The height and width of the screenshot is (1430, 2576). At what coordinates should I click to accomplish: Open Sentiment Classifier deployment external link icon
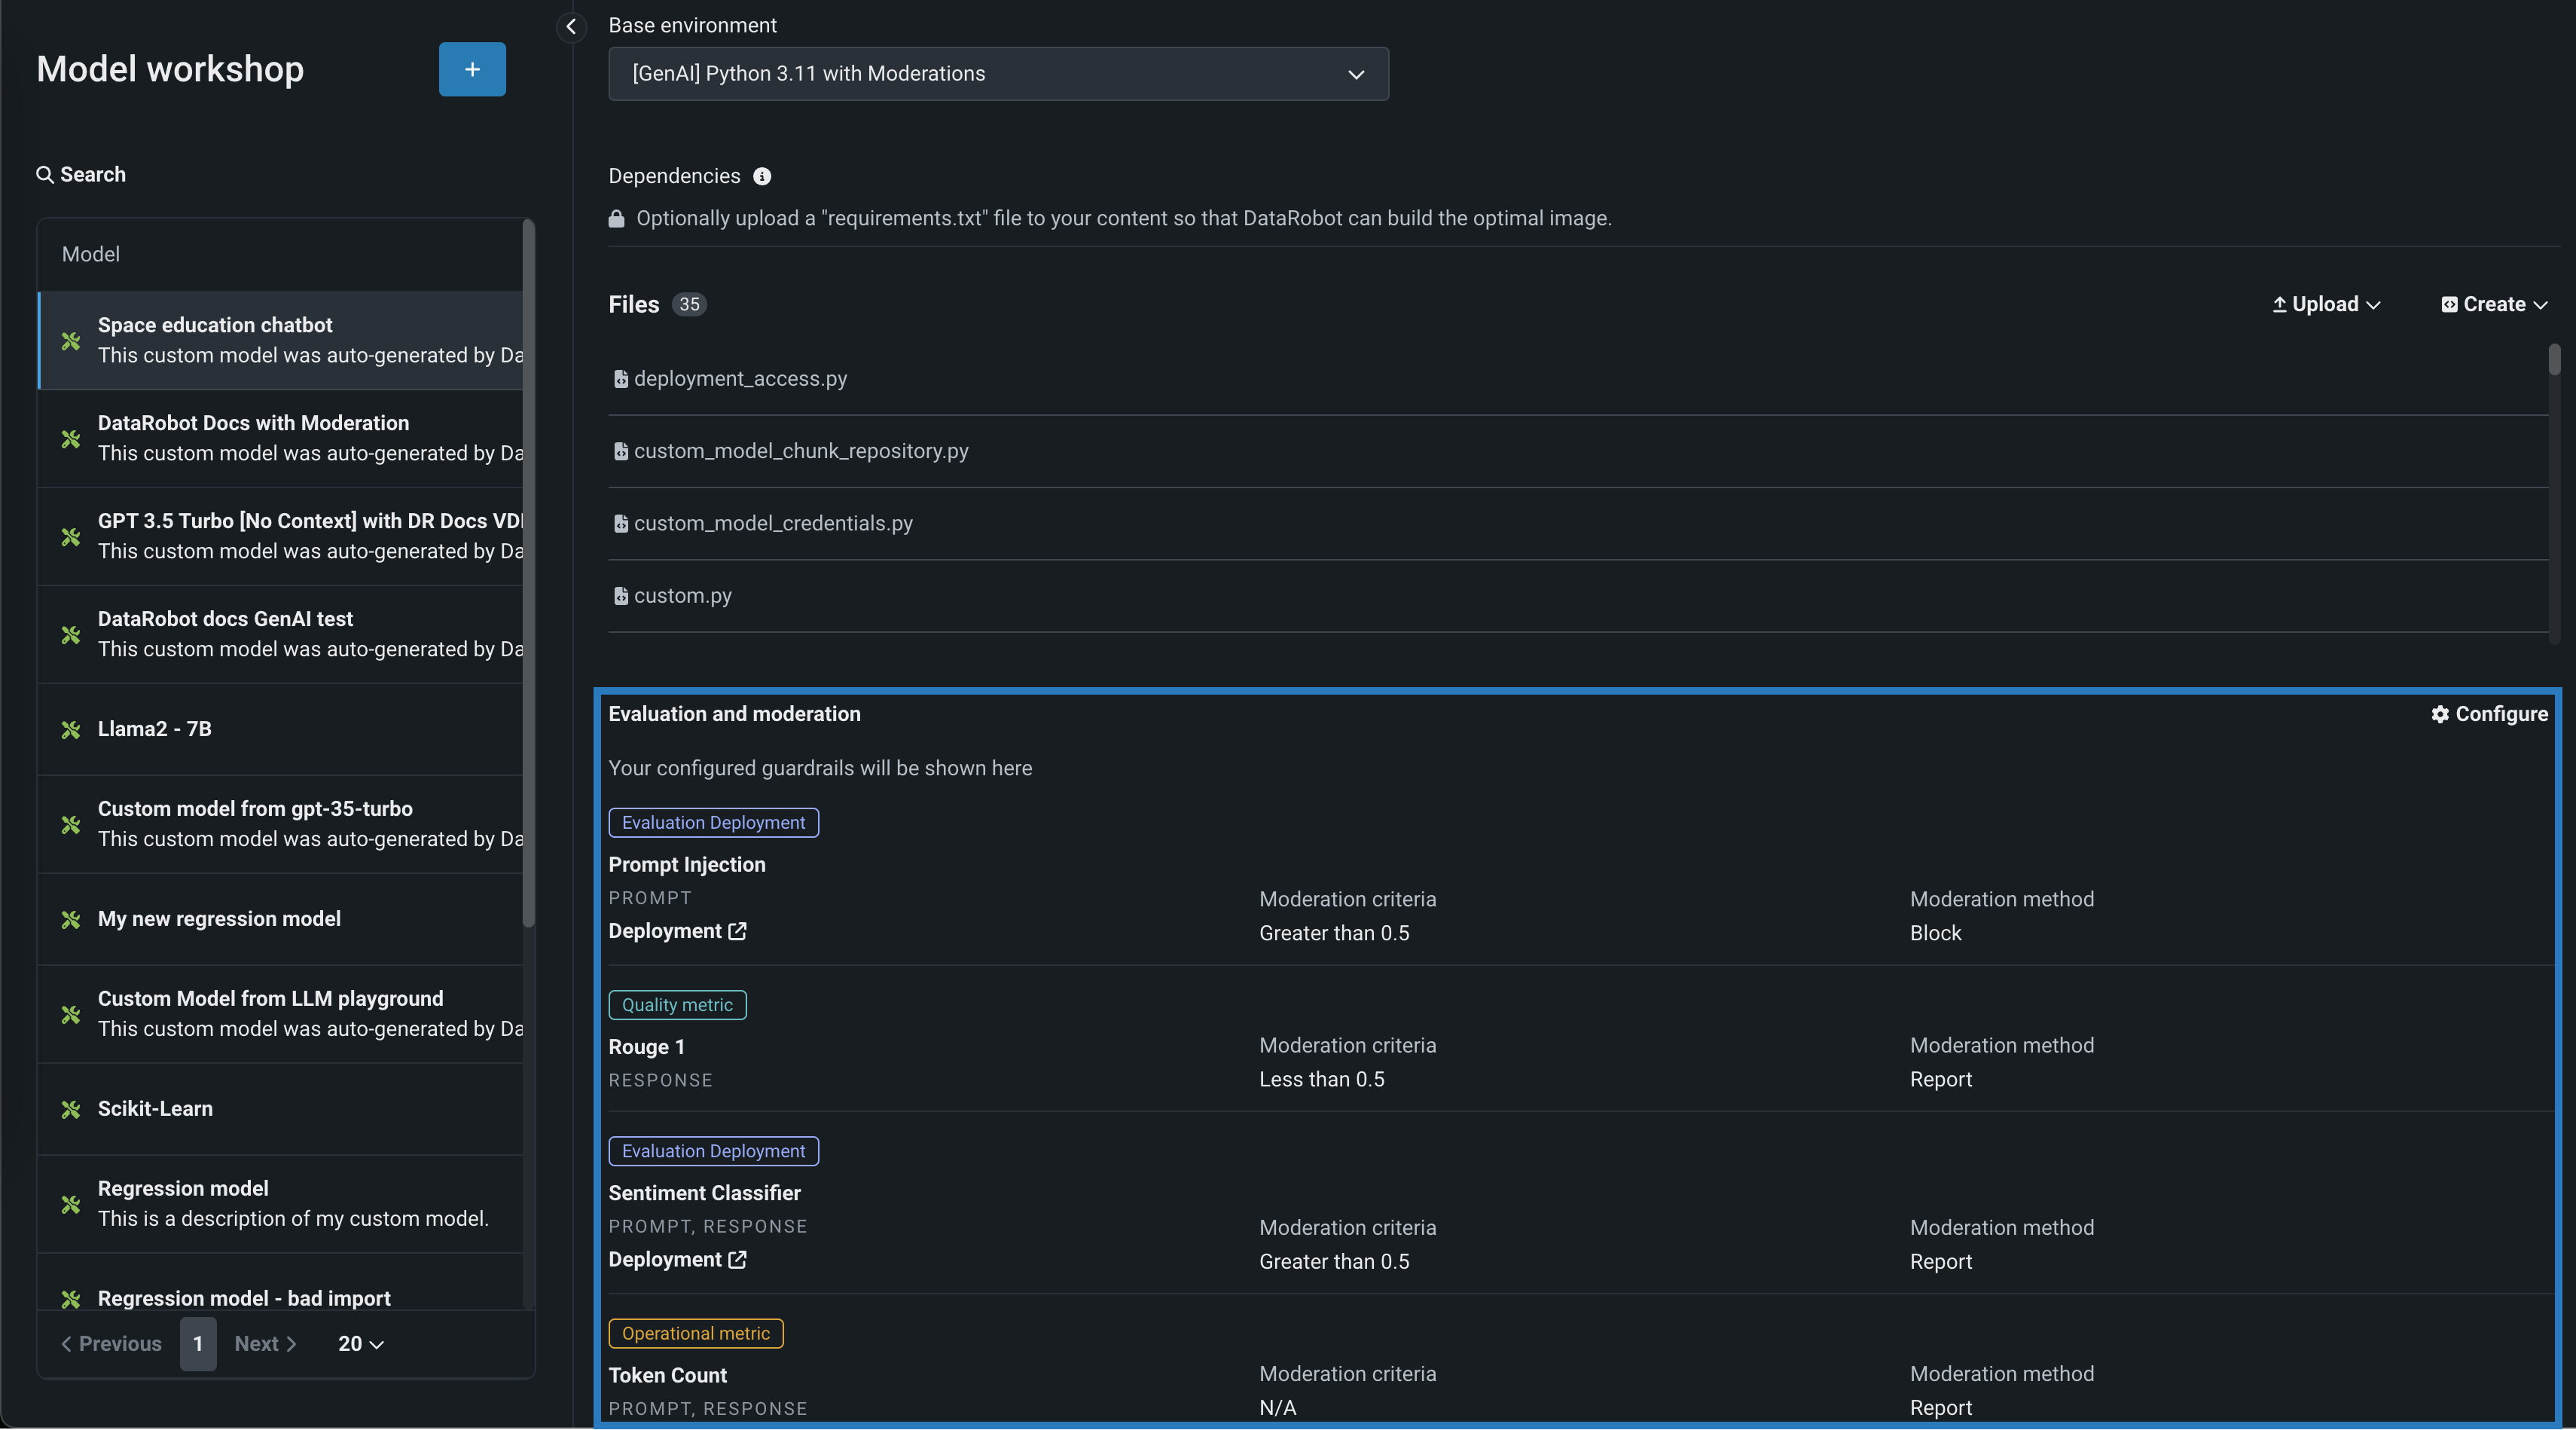tap(738, 1260)
